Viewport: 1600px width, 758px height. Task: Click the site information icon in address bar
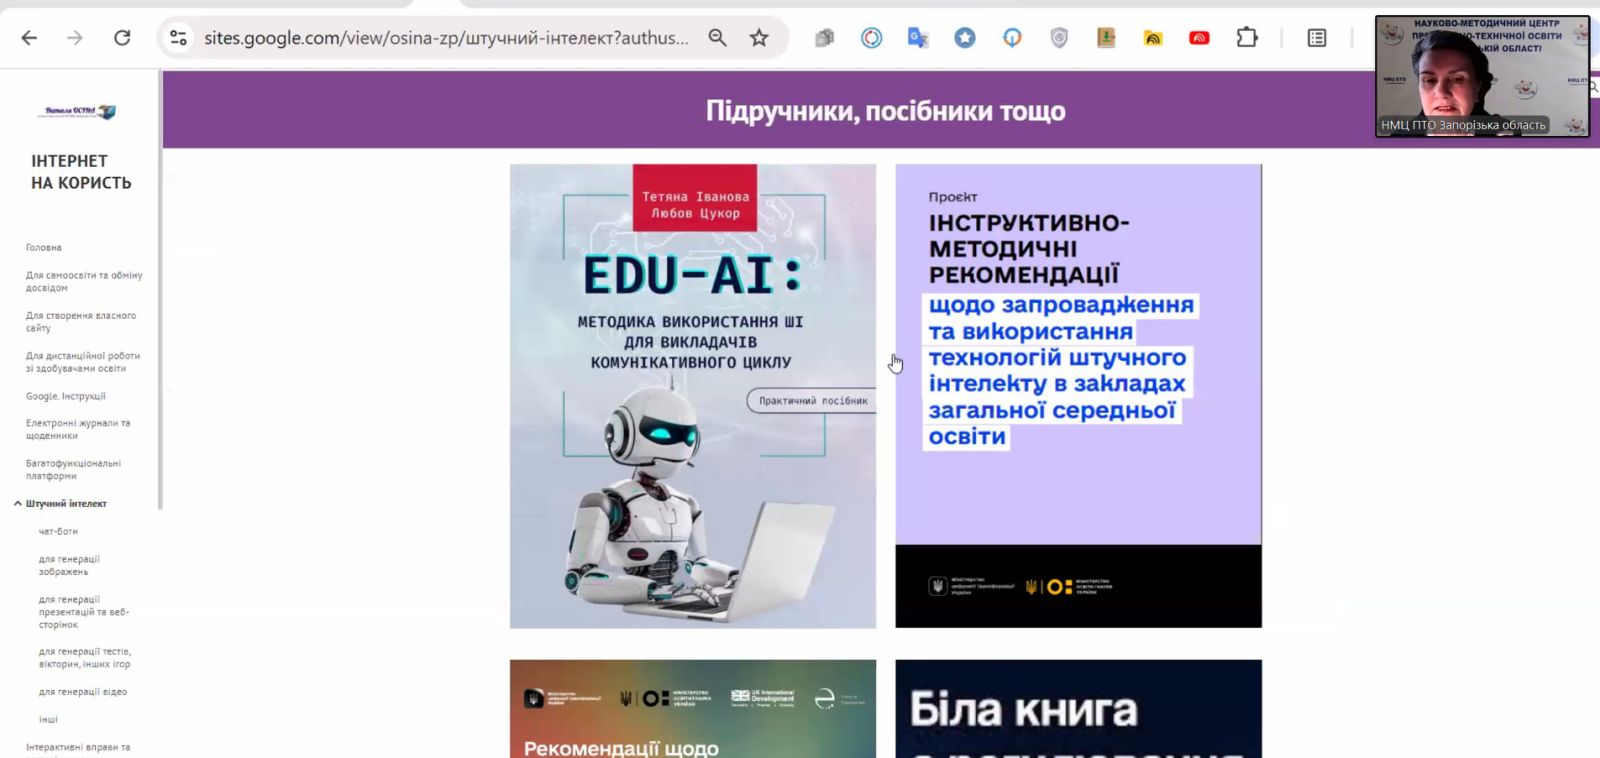tap(179, 38)
